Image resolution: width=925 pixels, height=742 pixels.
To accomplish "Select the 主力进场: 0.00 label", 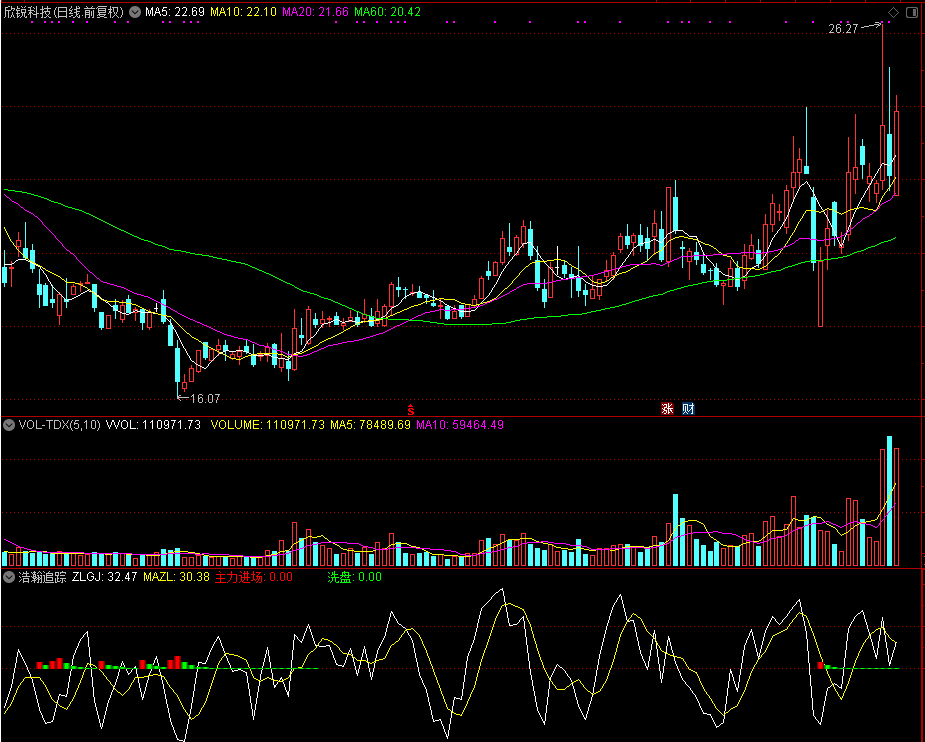I will tap(254, 577).
